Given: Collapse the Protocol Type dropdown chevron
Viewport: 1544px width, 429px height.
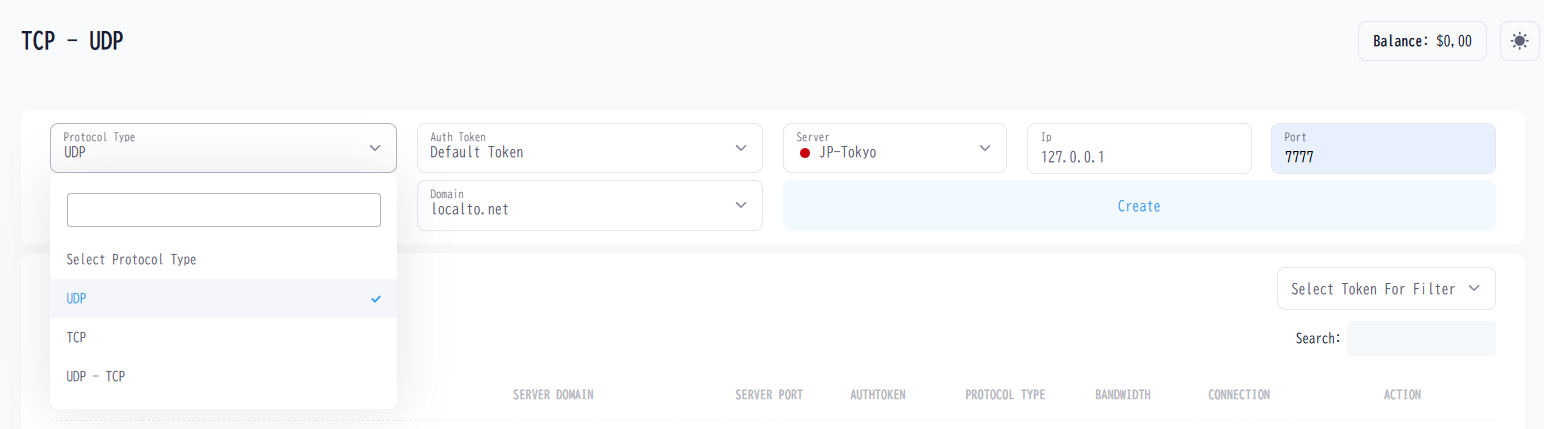Looking at the screenshot, I should (x=375, y=148).
